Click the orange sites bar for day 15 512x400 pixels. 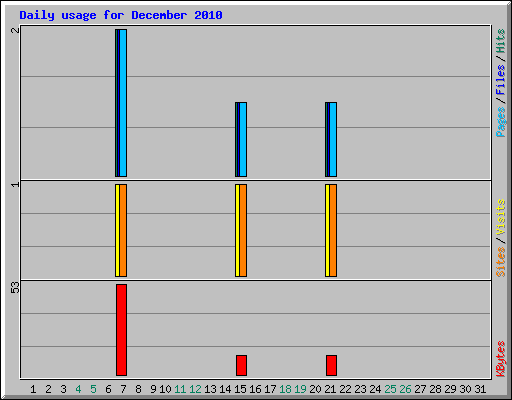tap(243, 230)
